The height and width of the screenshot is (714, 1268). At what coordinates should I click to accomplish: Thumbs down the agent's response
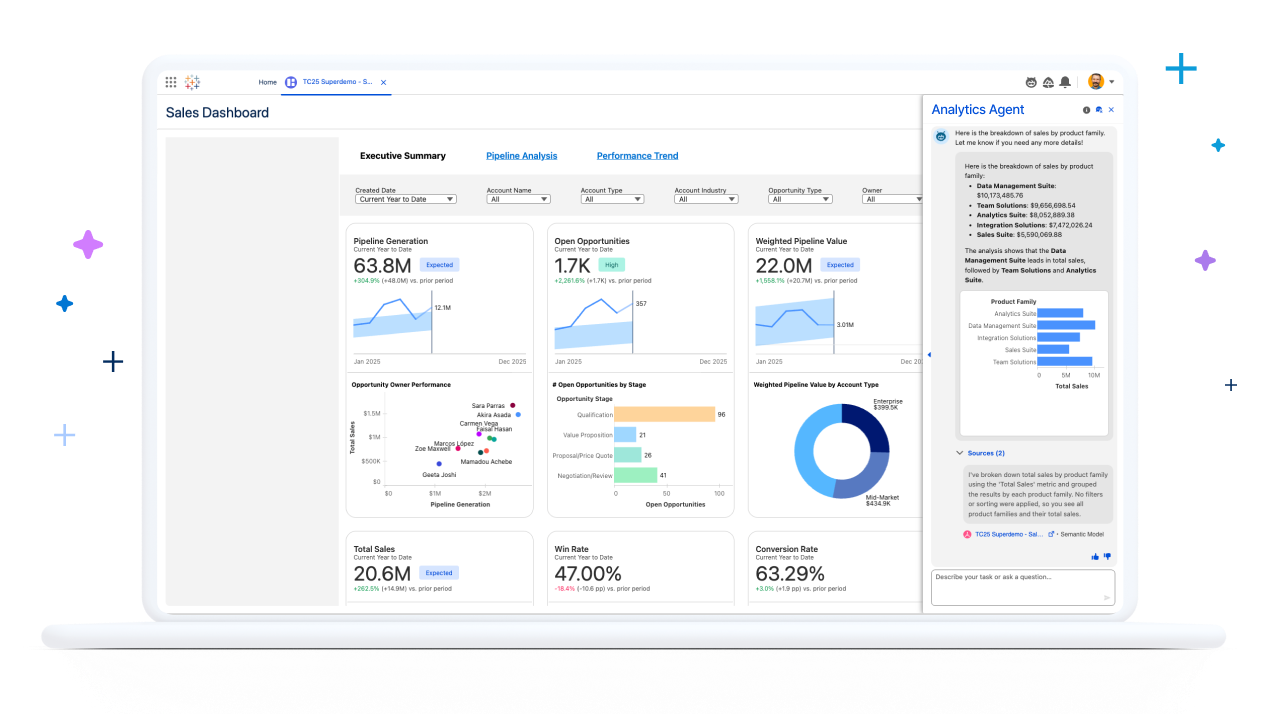1108,557
